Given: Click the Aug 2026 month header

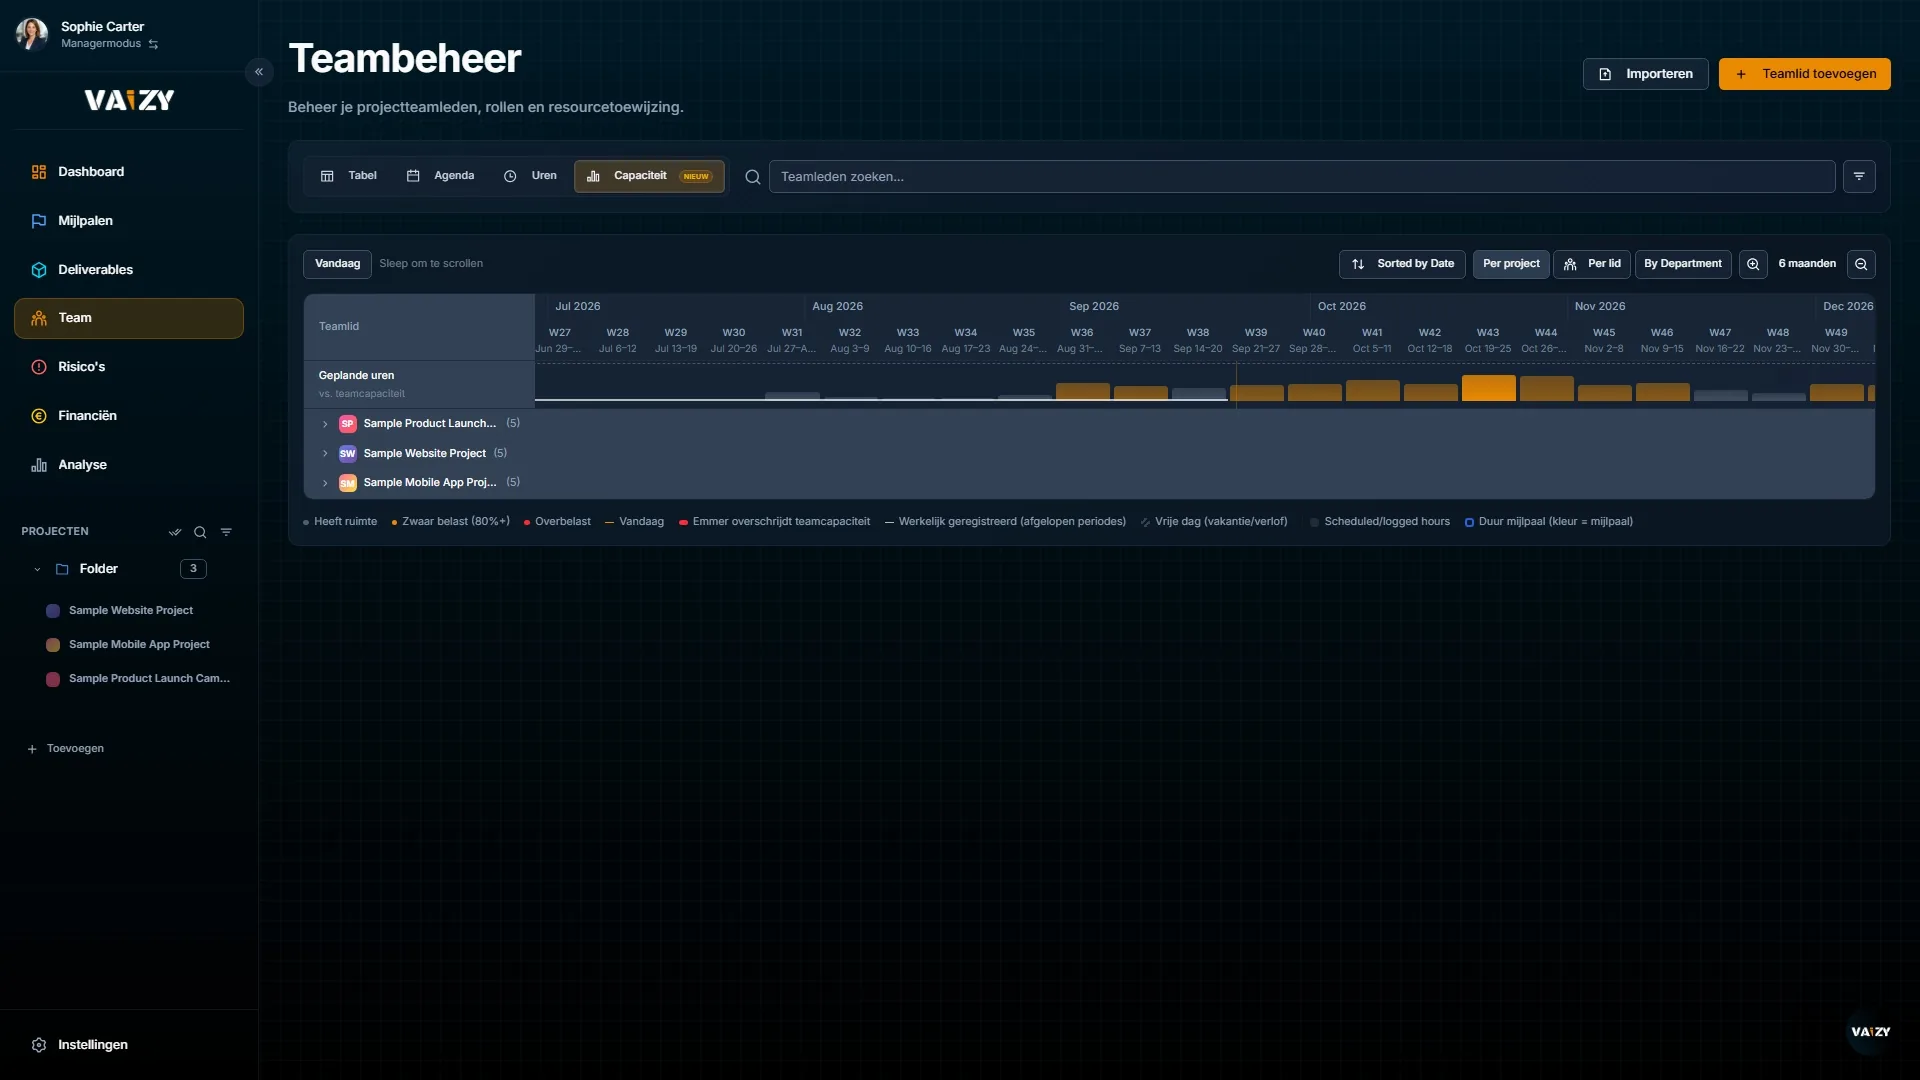Looking at the screenshot, I should [x=837, y=307].
